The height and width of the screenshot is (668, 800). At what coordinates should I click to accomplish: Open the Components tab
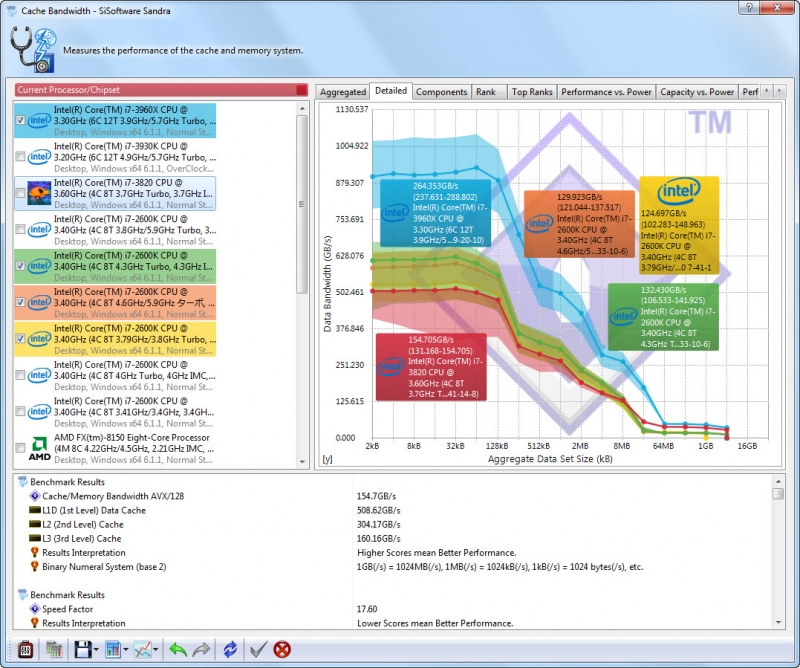441,92
